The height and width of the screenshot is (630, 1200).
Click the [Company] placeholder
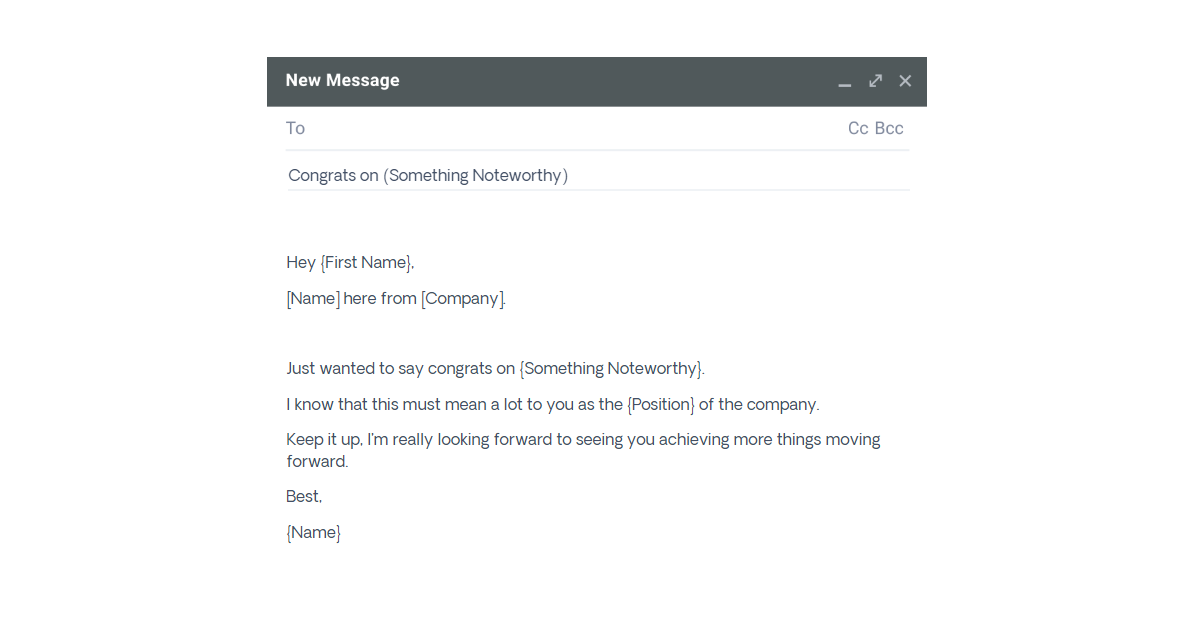[462, 299]
